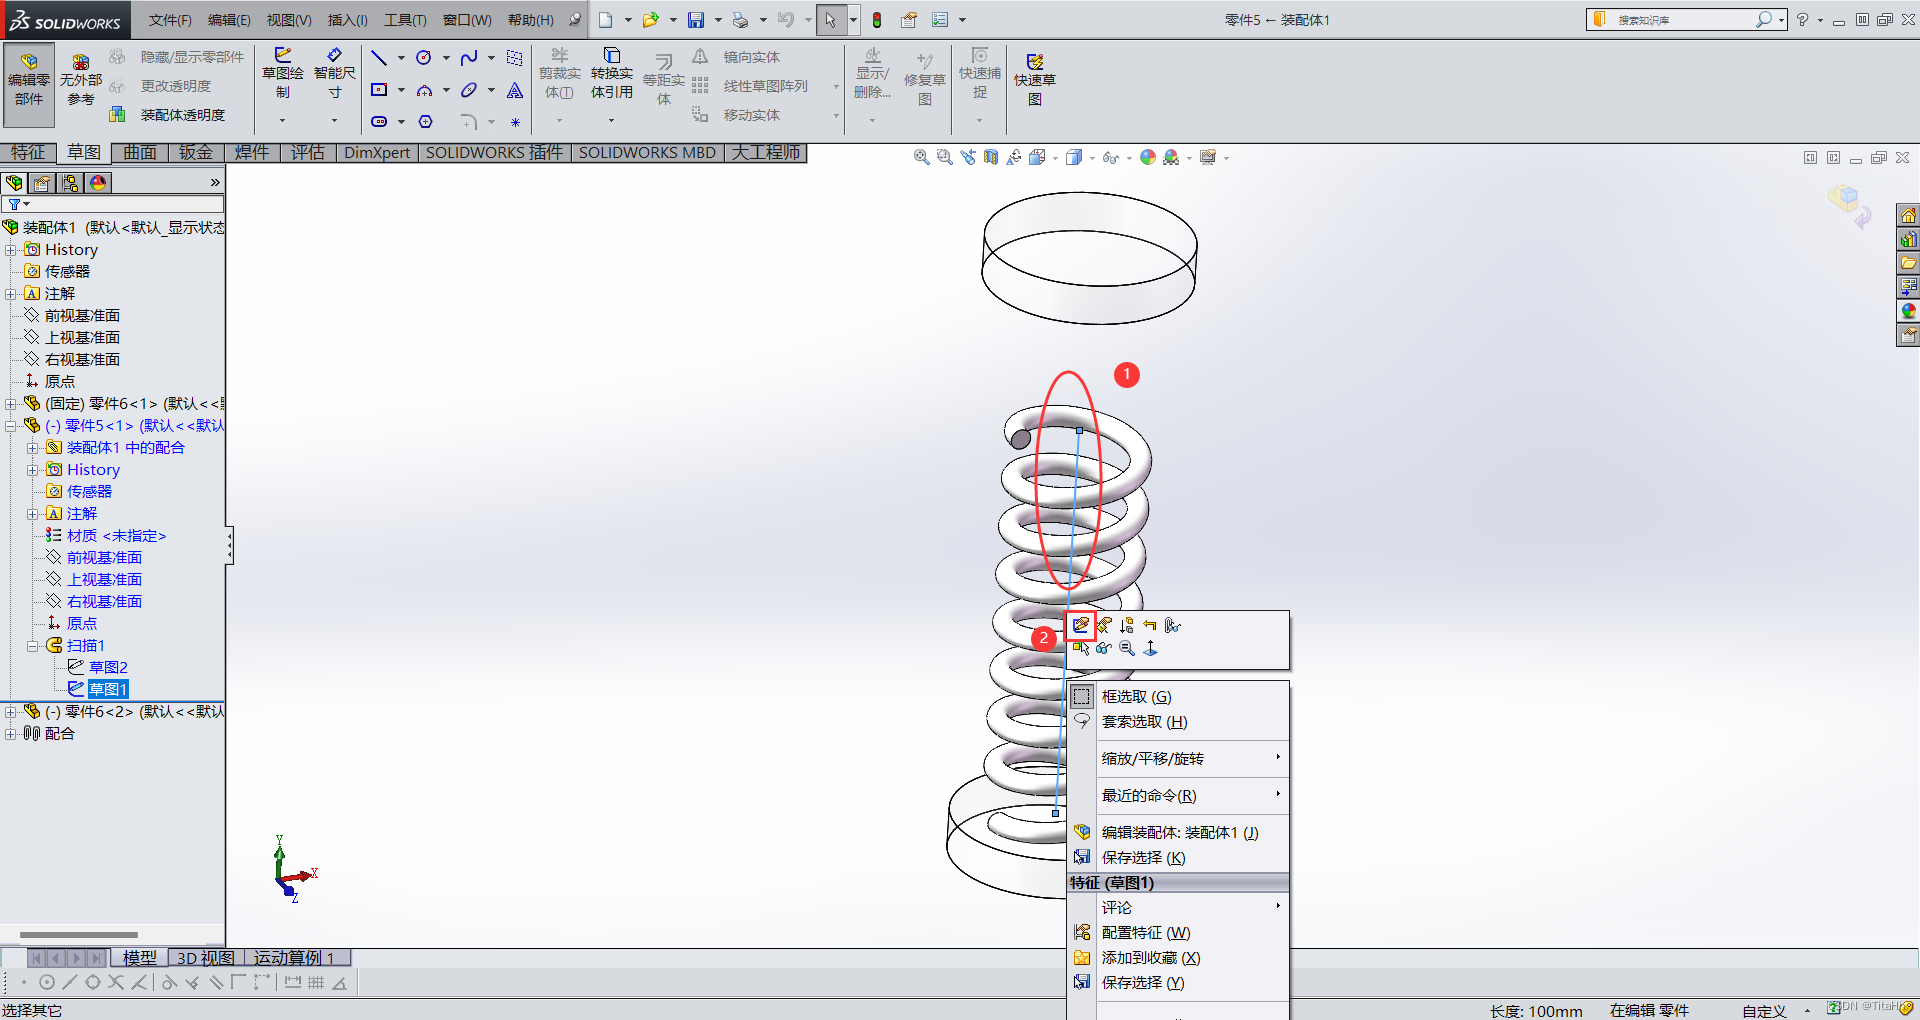Select the Corner Rectangle sketch tool
Image resolution: width=1920 pixels, height=1020 pixels.
click(379, 90)
